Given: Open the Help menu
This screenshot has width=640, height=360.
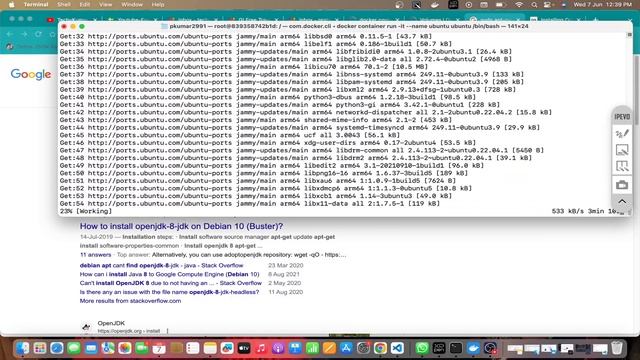Looking at the screenshot, I should tap(158, 4).
